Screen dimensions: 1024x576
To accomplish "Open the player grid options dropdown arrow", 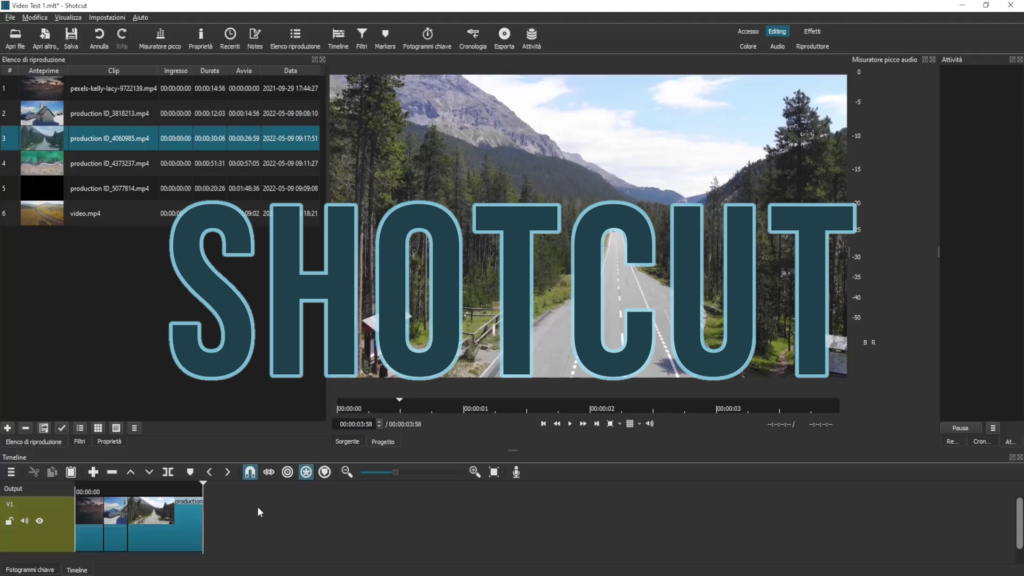I will tap(639, 424).
